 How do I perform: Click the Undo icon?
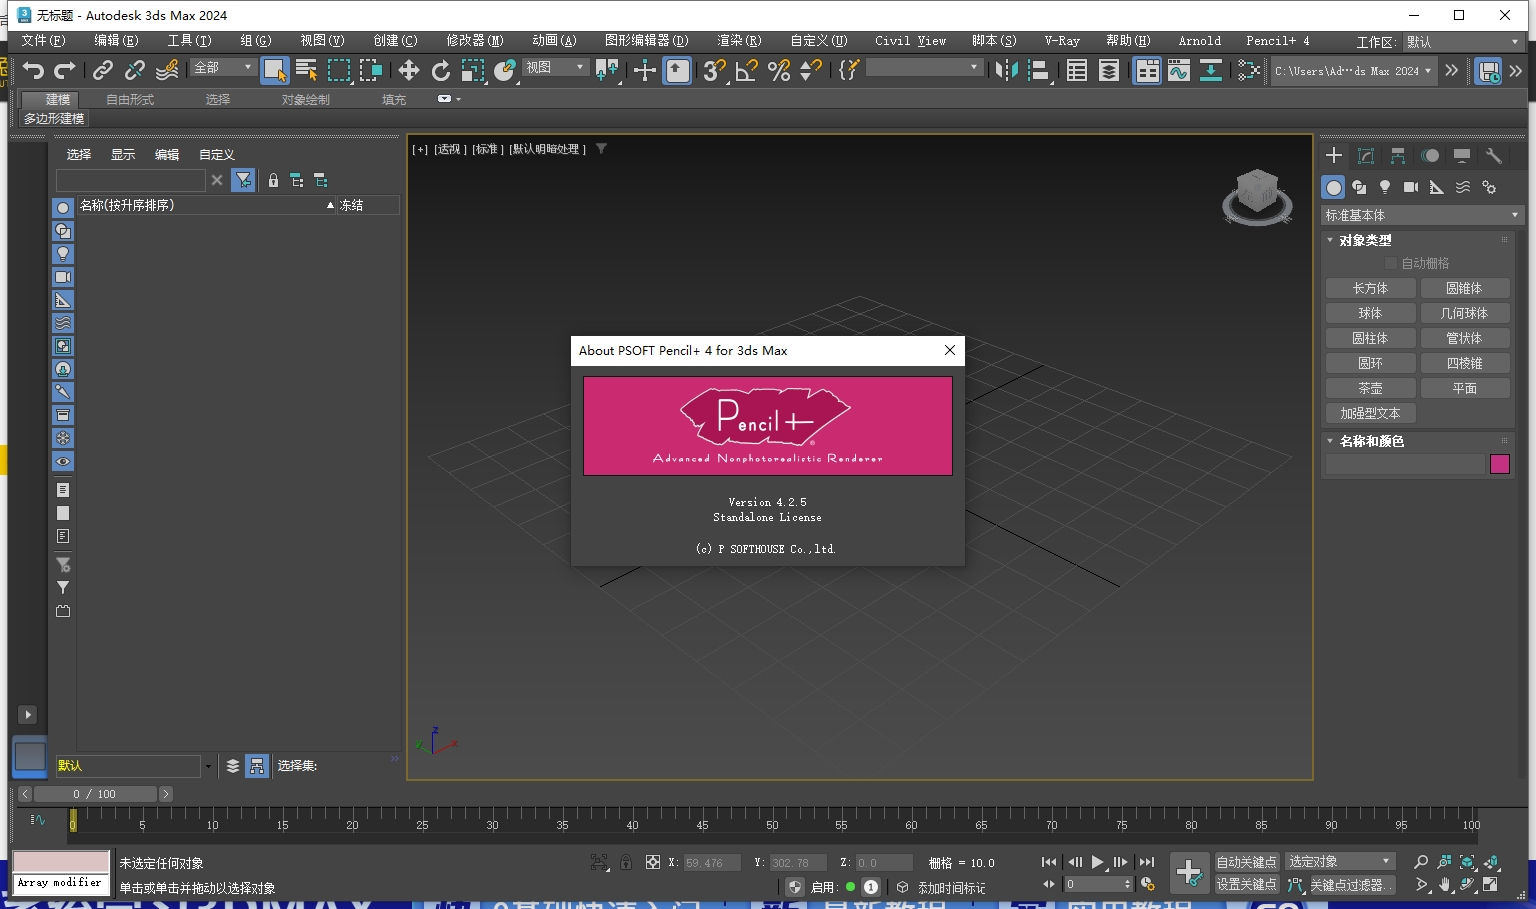coord(33,70)
